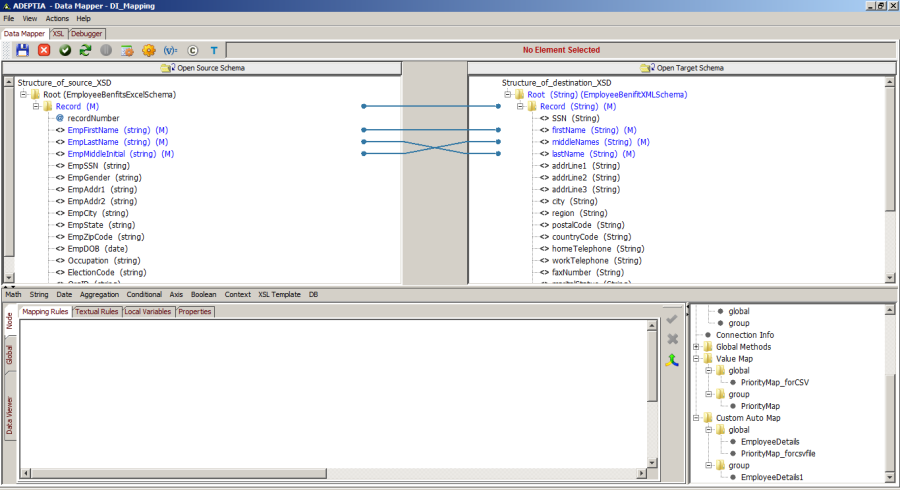The image size is (900, 490).
Task: Click the orange gear settings icon
Action: coord(149,50)
